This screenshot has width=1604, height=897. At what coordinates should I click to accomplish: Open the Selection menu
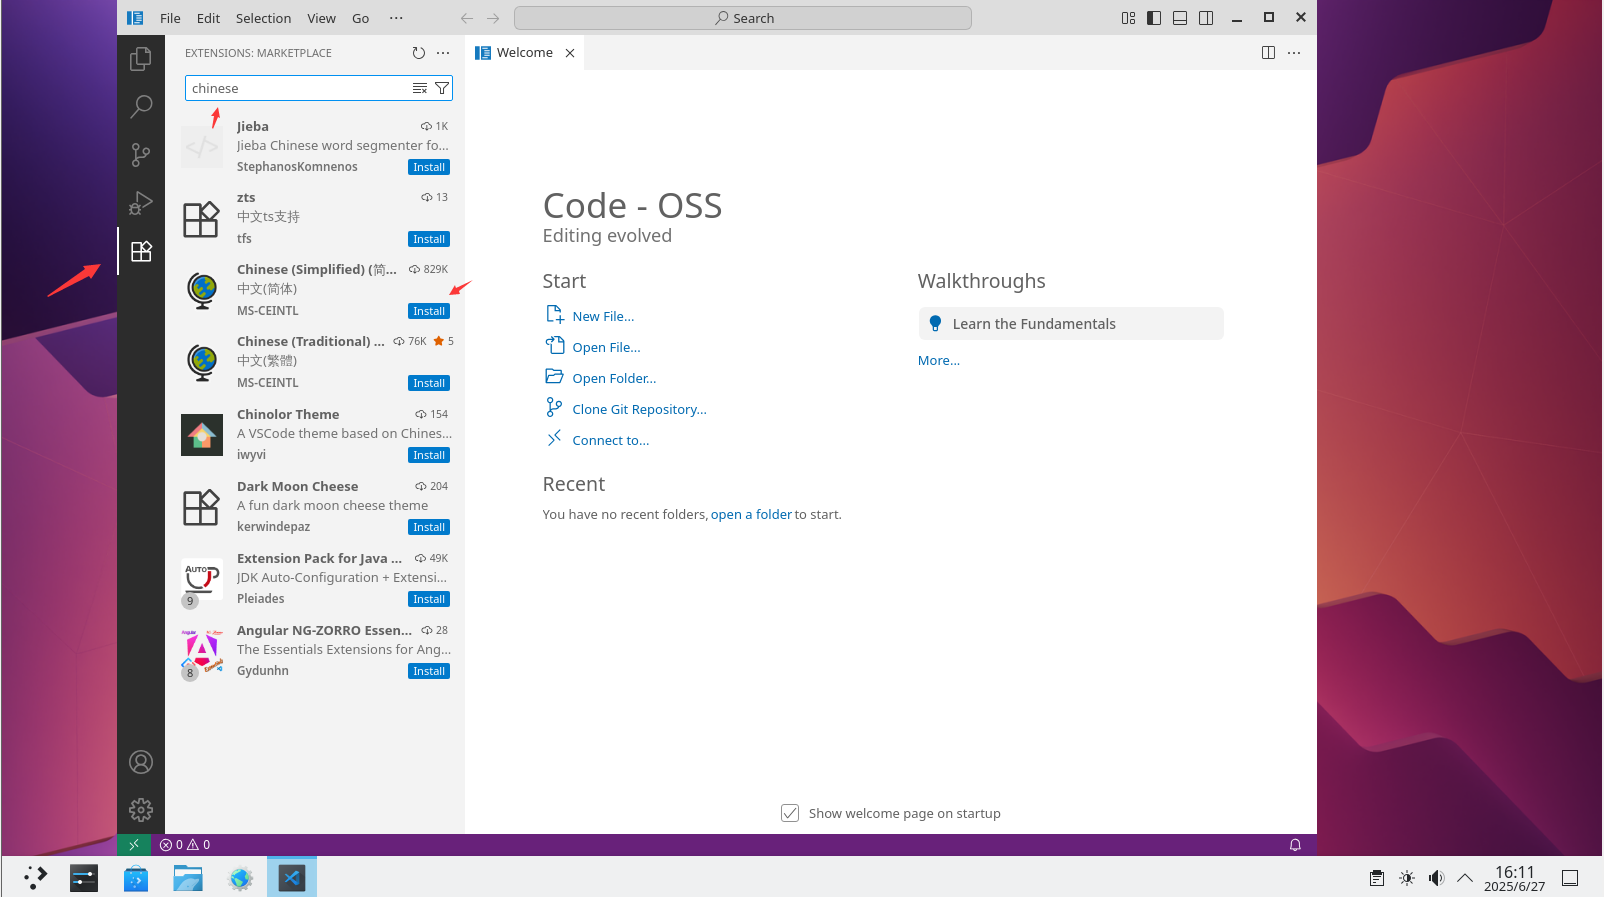263,18
